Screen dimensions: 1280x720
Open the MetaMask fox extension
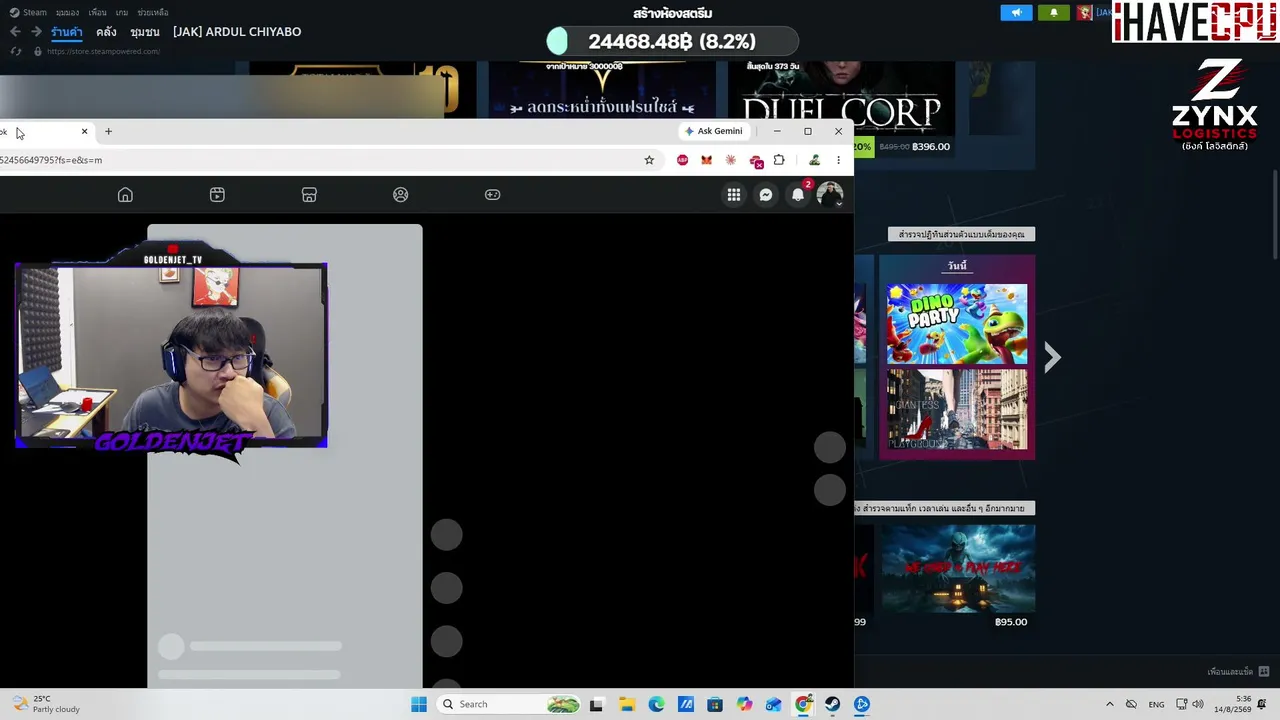pos(706,160)
